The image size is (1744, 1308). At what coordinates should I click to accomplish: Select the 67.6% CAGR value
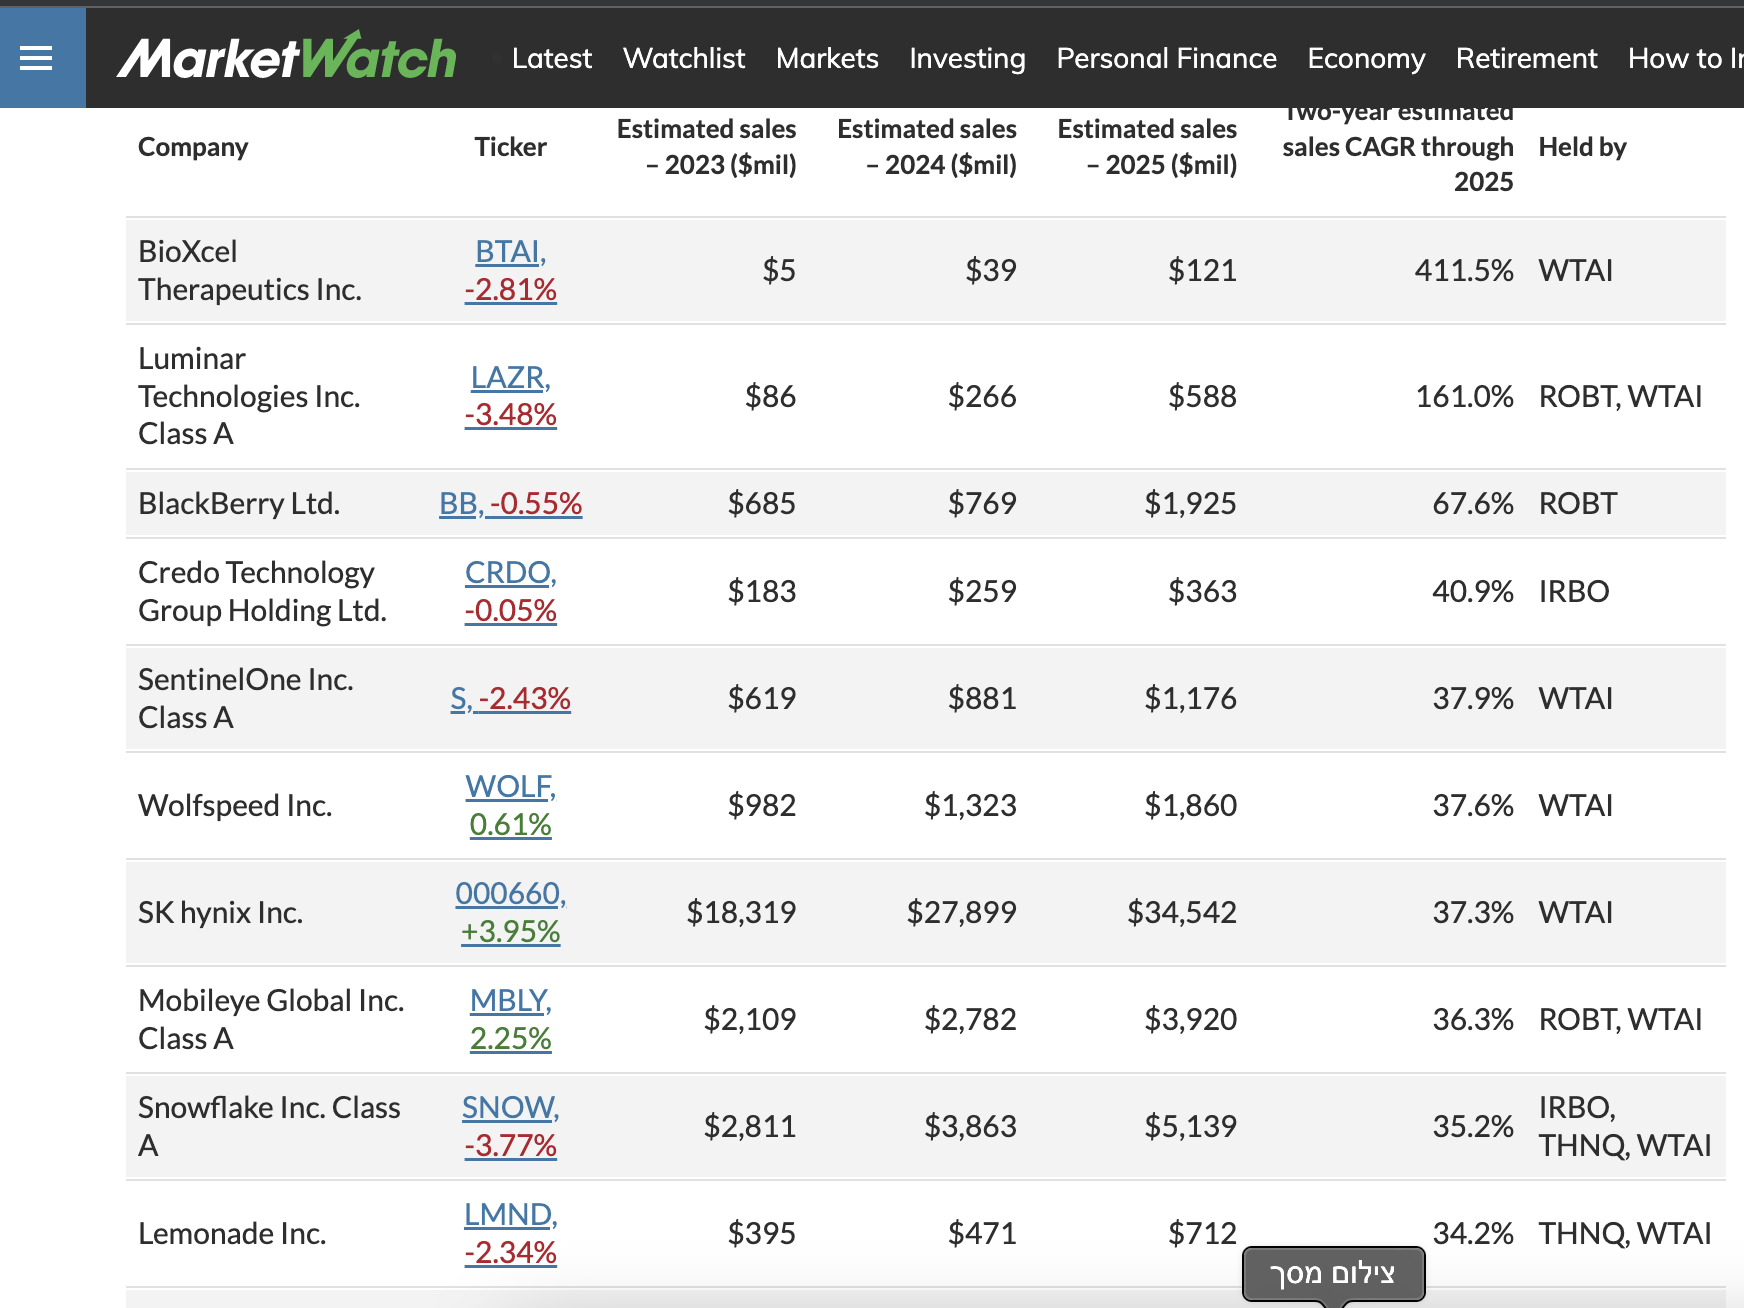[x=1473, y=503]
